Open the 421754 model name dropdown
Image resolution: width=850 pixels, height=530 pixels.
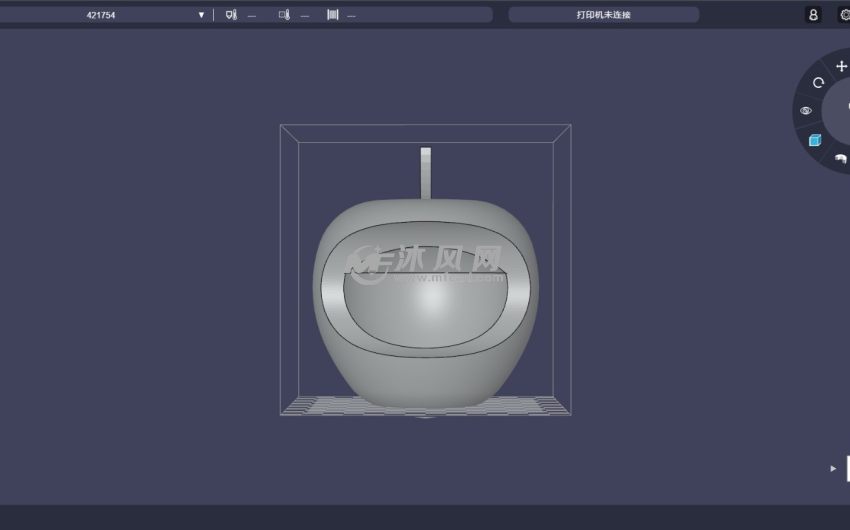100,15
